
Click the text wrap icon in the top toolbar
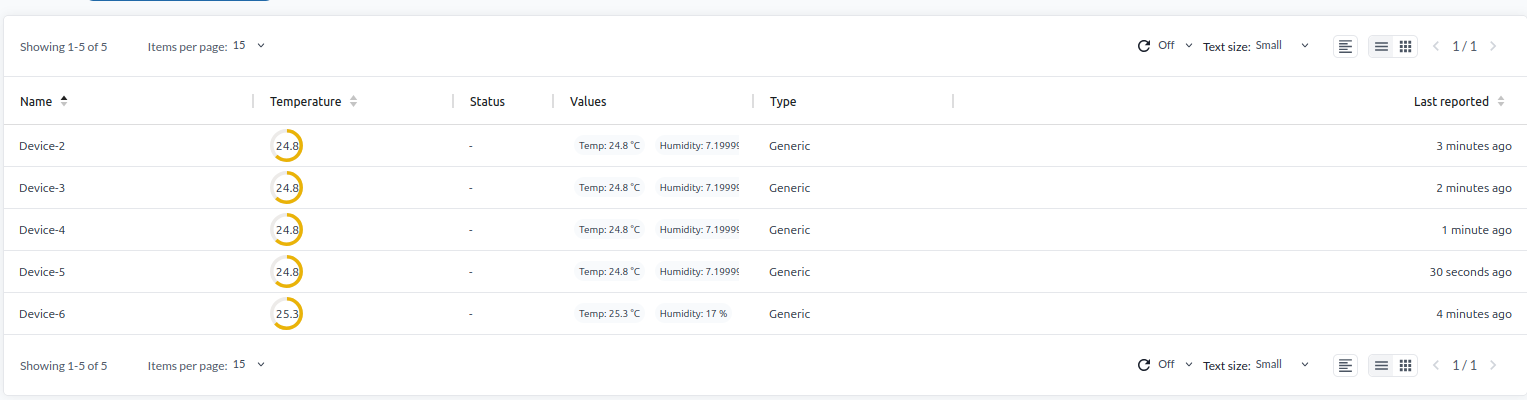pos(1345,46)
